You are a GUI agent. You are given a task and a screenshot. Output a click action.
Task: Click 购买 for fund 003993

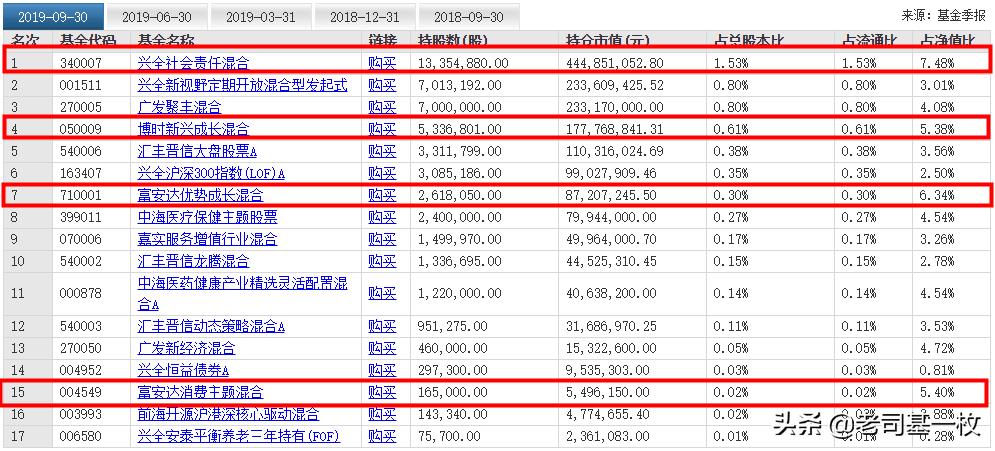pos(383,415)
